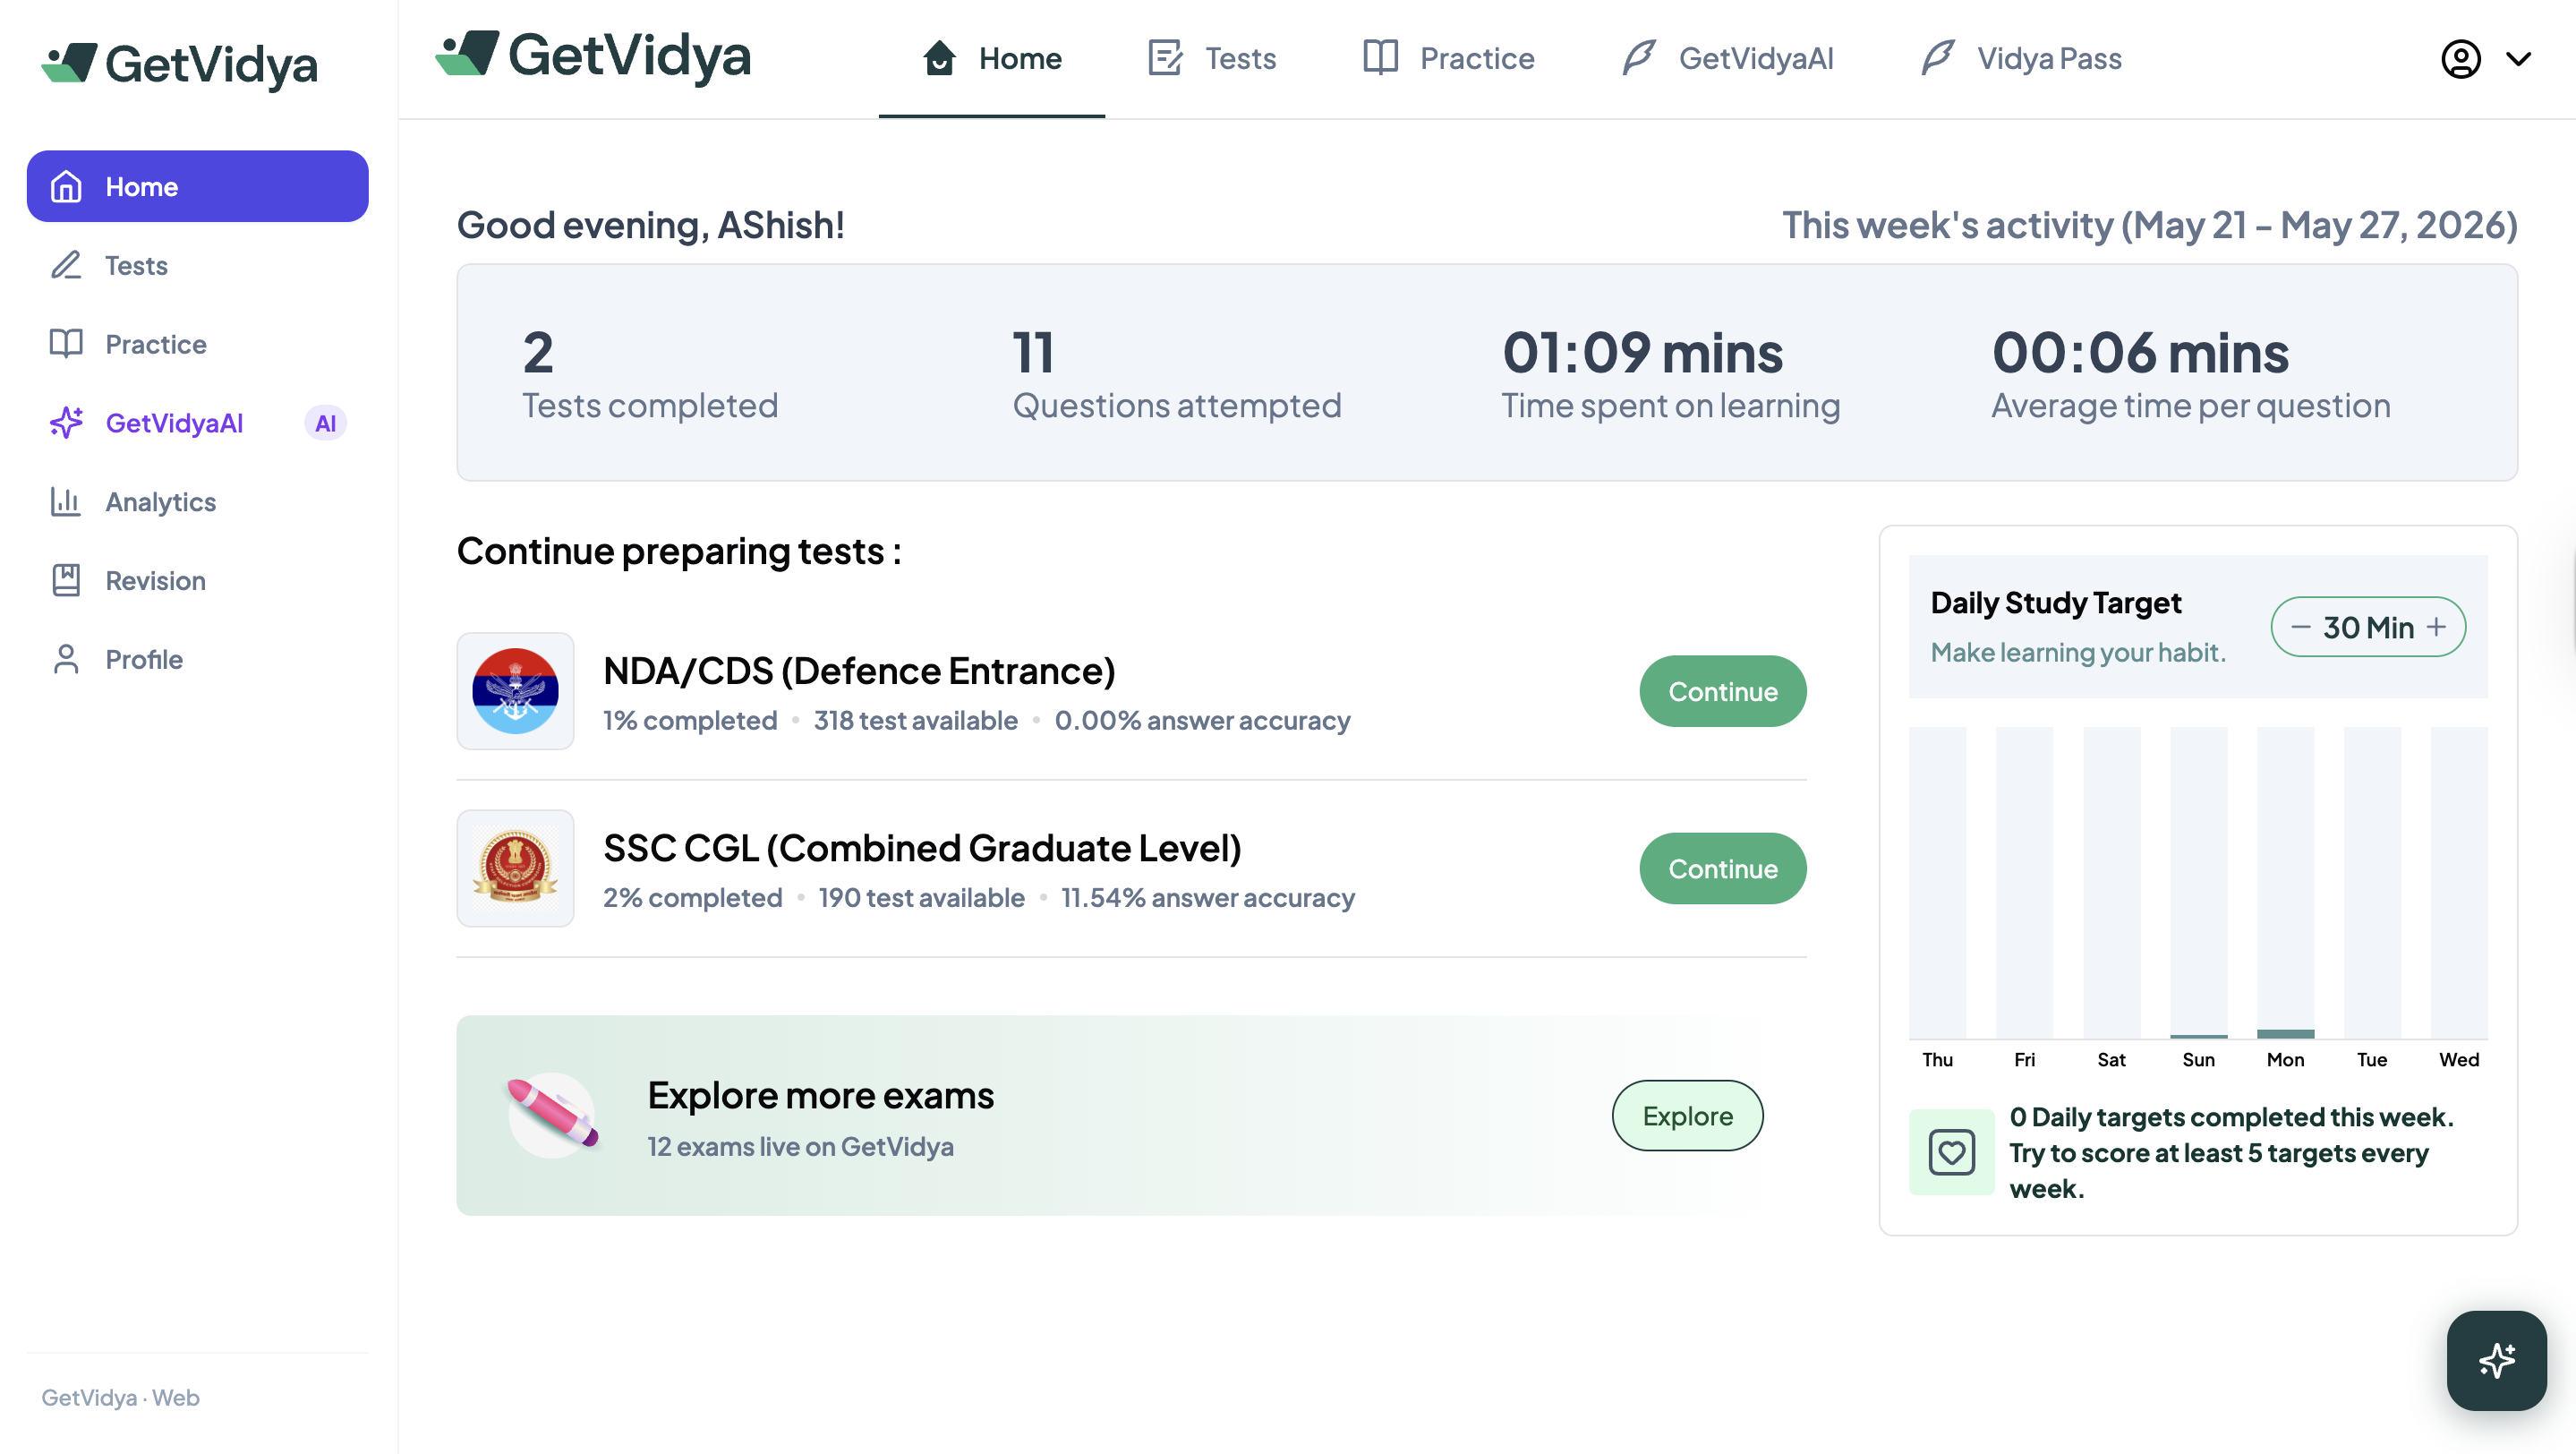Click '11.54% answer accuracy' text
This screenshot has height=1454, width=2576.
tap(1207, 897)
